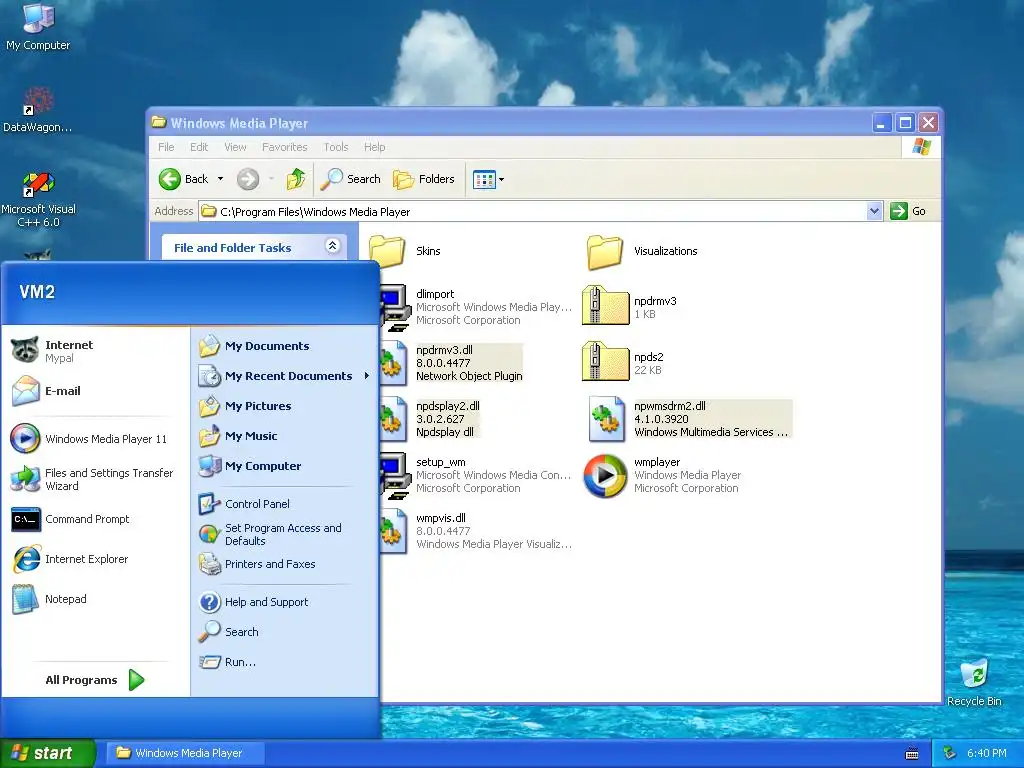The width and height of the screenshot is (1024, 768).
Task: Open Search from the Start menu
Action: tap(285, 632)
